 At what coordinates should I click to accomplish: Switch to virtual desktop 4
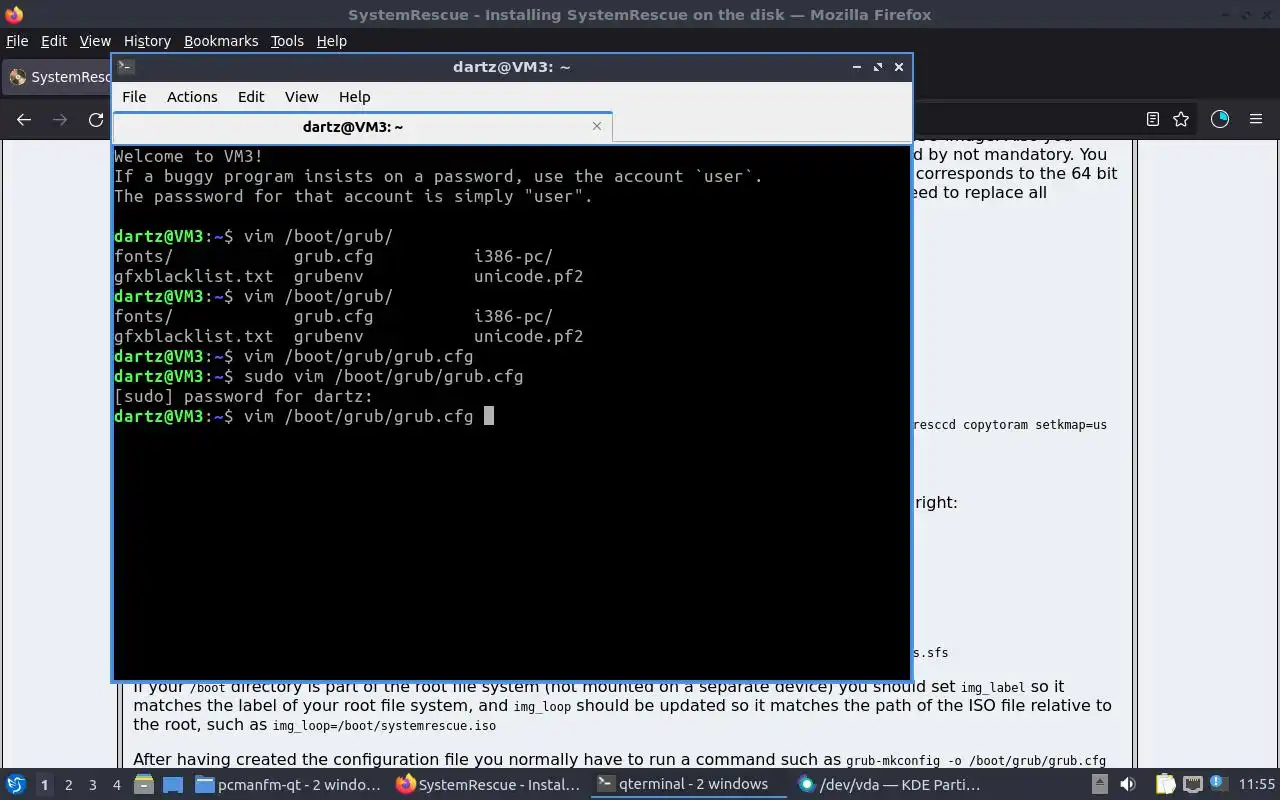(116, 784)
